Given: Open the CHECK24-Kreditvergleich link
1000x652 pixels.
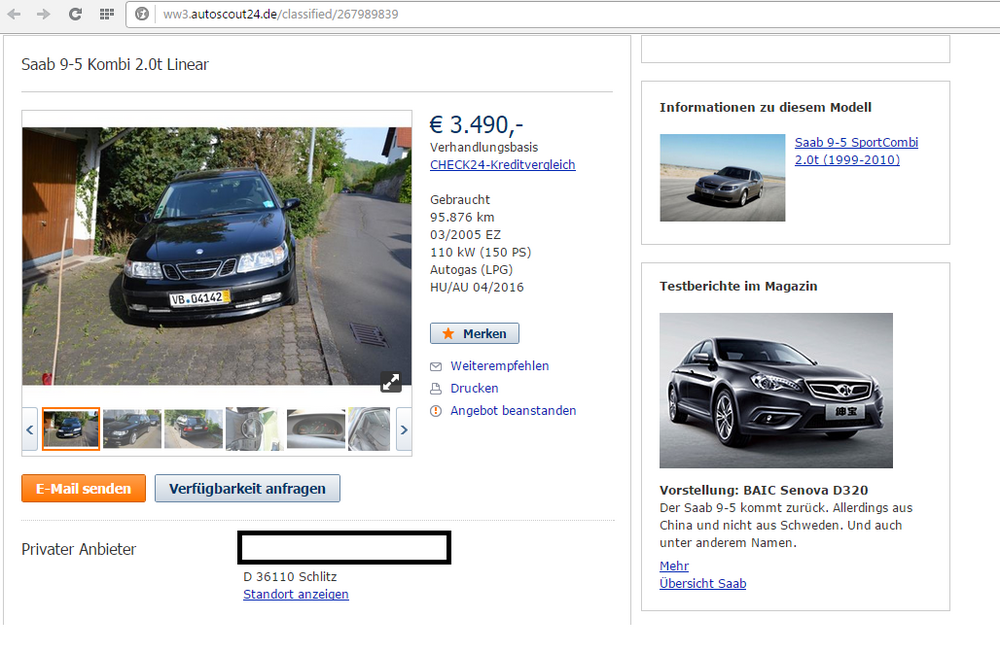Looking at the screenshot, I should 503,165.
